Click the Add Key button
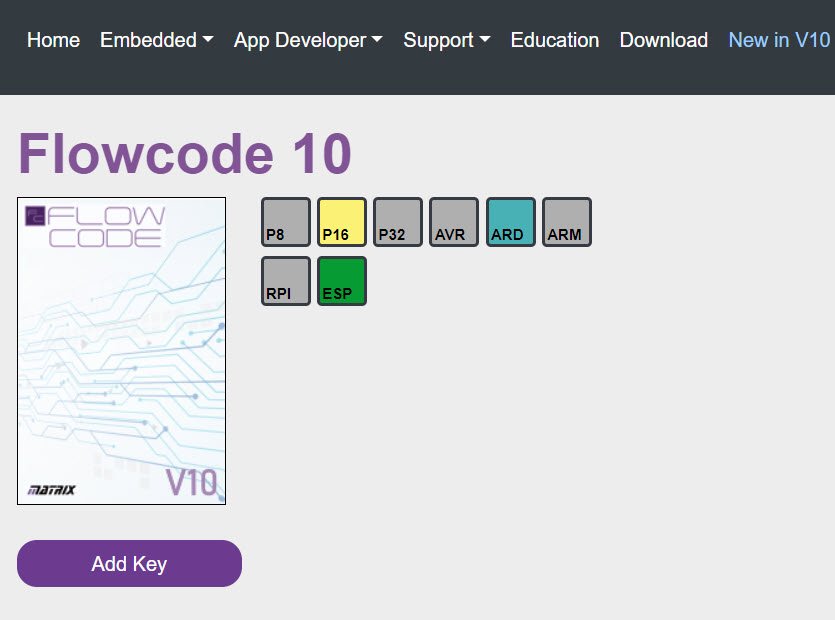 click(x=129, y=564)
